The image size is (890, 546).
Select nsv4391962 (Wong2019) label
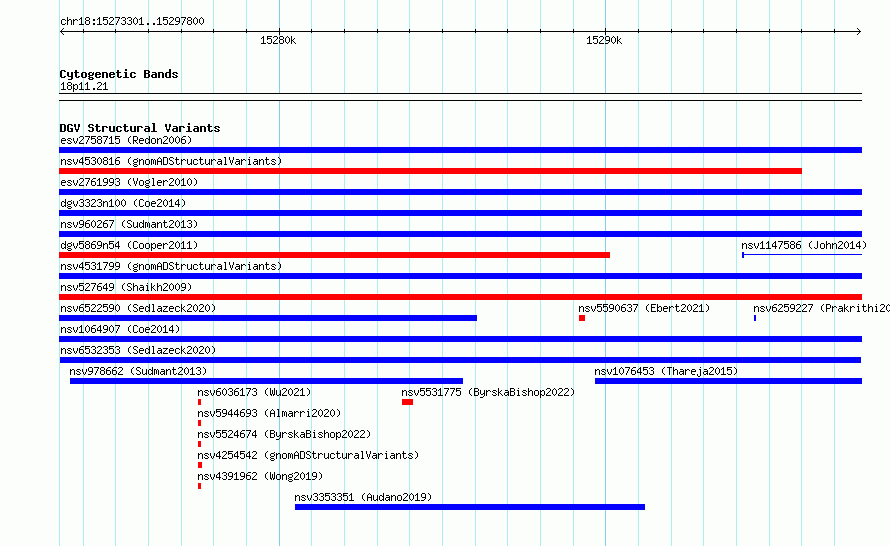[260, 476]
